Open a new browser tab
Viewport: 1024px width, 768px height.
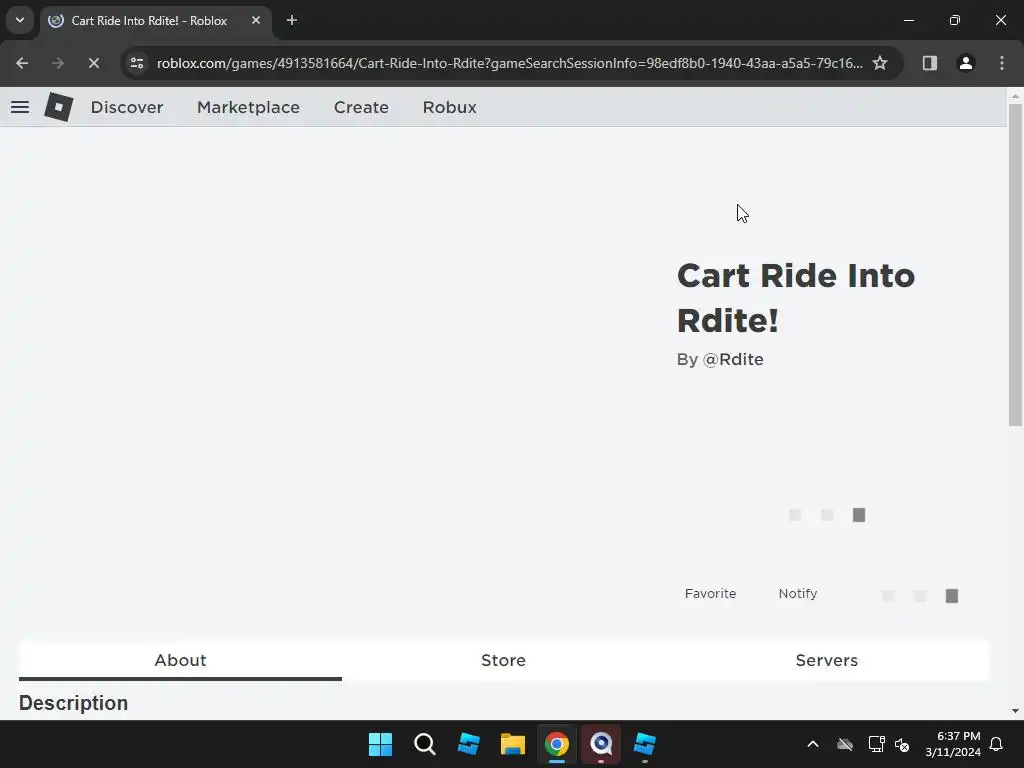[292, 20]
